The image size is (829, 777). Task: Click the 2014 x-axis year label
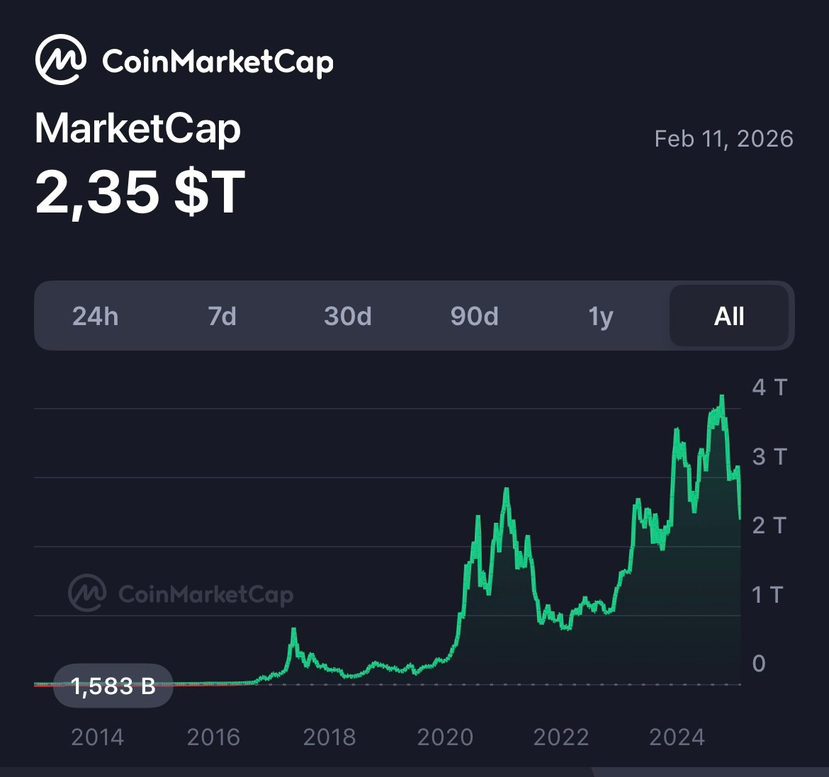click(97, 738)
